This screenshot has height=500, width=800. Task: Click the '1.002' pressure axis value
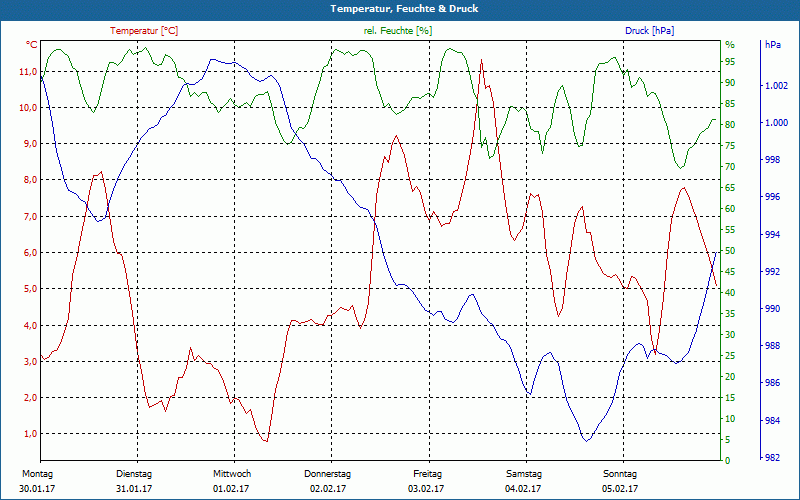pyautogui.click(x=776, y=86)
